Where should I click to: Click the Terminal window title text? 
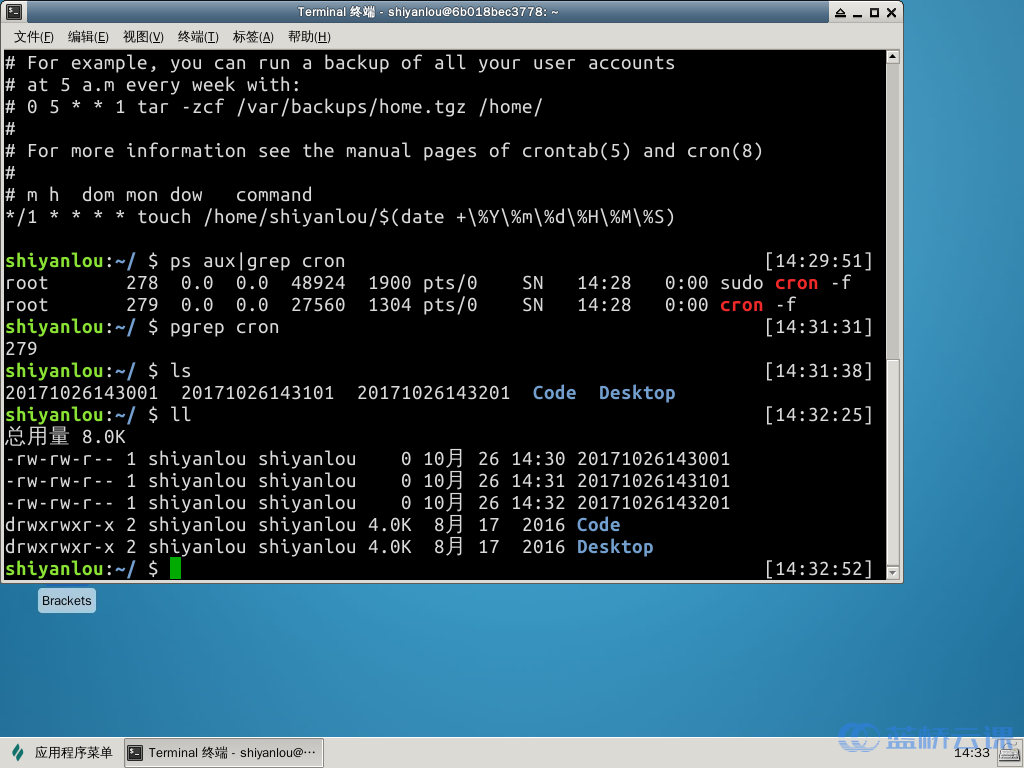point(428,12)
